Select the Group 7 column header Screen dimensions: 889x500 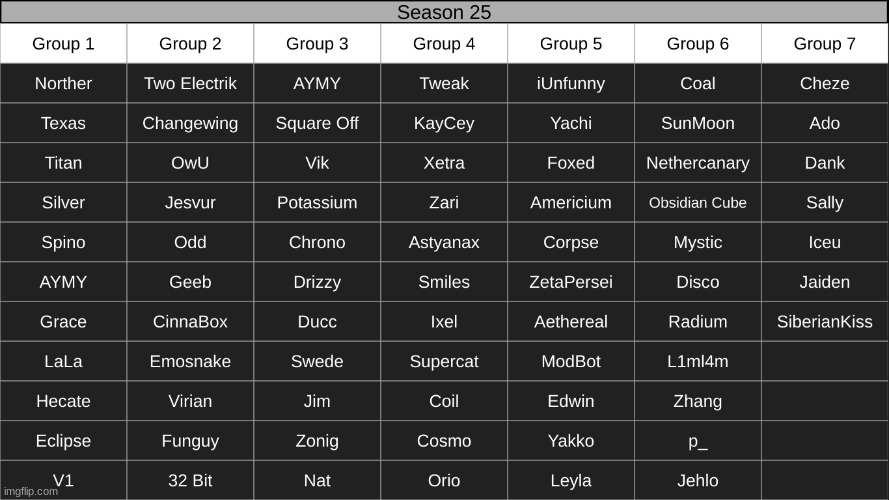coord(825,44)
